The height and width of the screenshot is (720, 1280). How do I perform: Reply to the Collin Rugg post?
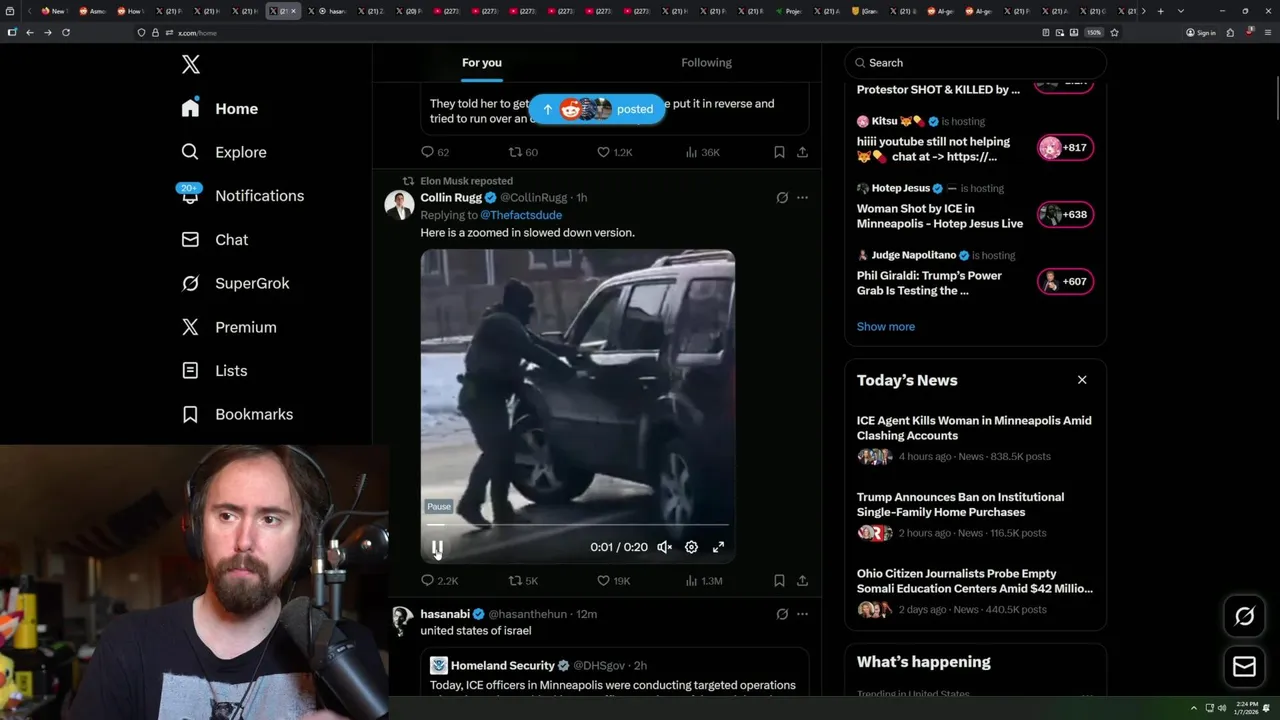(x=439, y=580)
